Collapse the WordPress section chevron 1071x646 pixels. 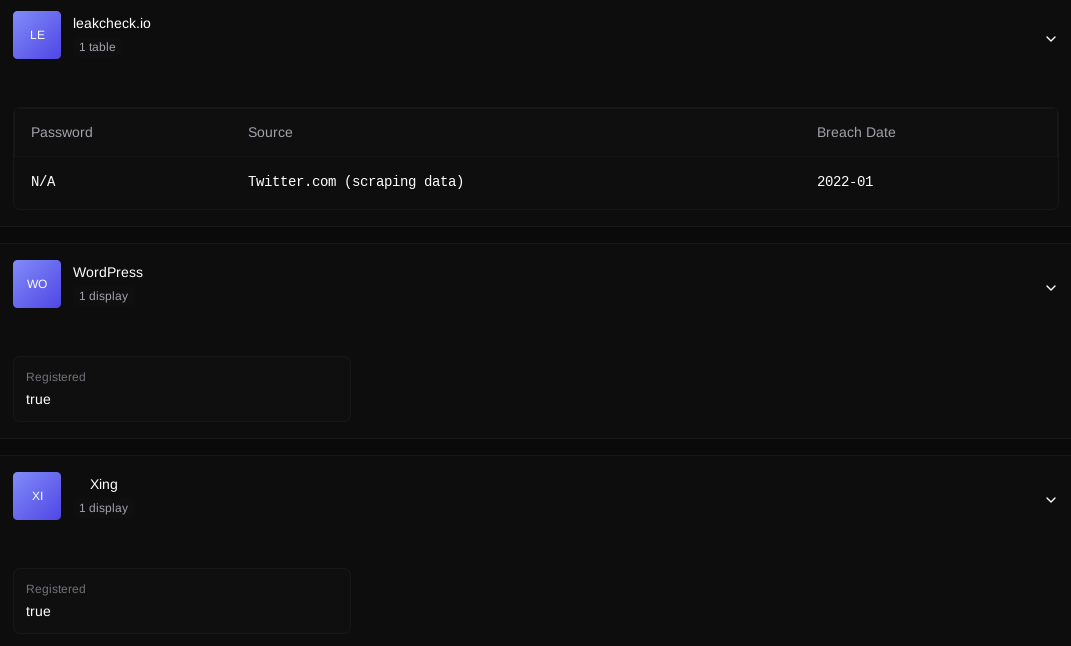pyautogui.click(x=1050, y=288)
